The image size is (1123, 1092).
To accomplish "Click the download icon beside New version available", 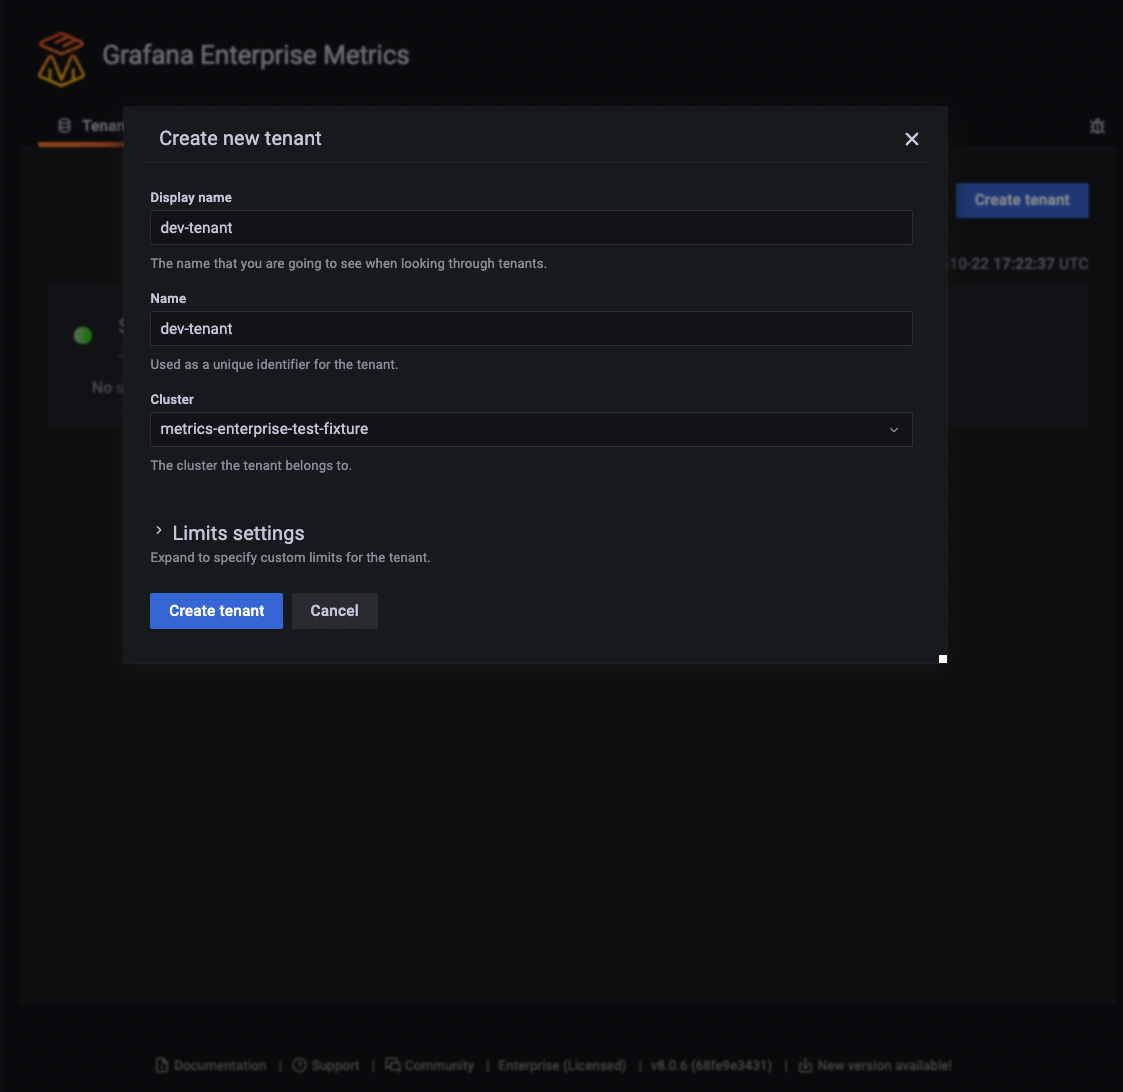I will pyautogui.click(x=805, y=1065).
